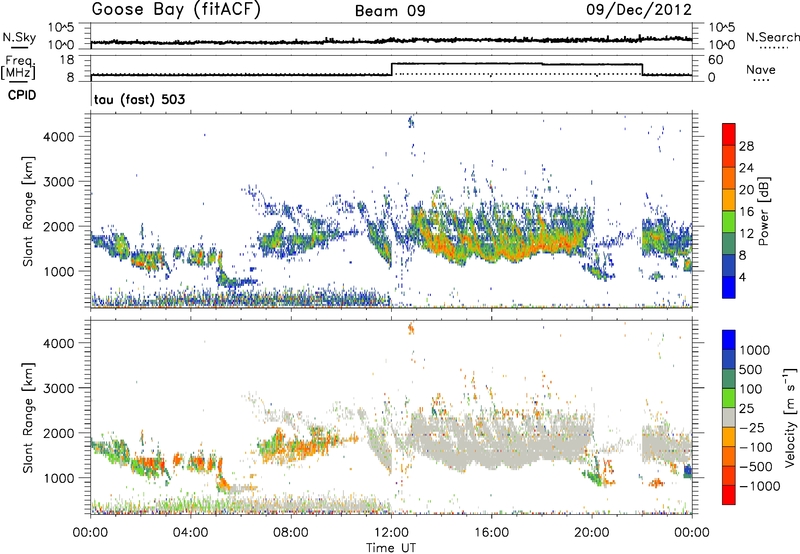Click the "60" Nave axis tick

click(x=716, y=60)
